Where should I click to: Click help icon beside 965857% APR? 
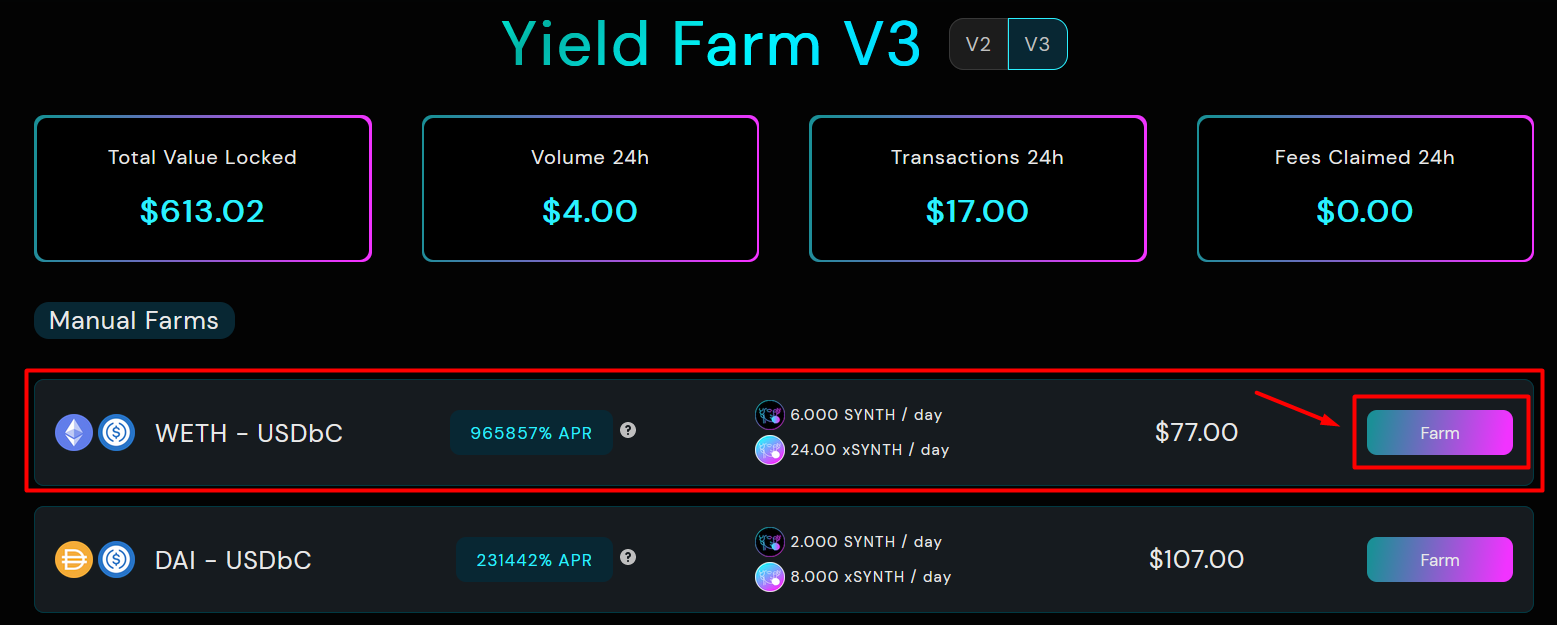click(x=628, y=430)
